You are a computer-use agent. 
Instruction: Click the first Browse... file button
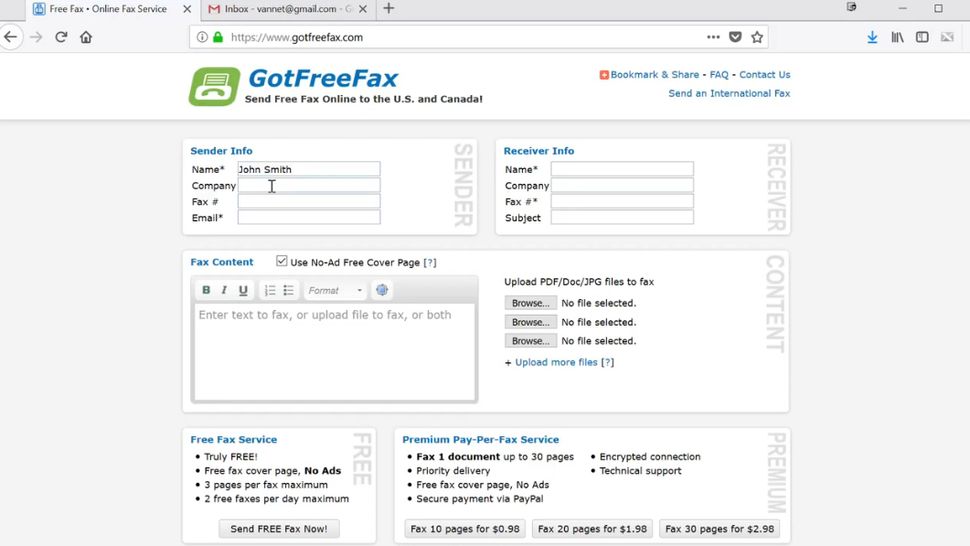pos(530,303)
